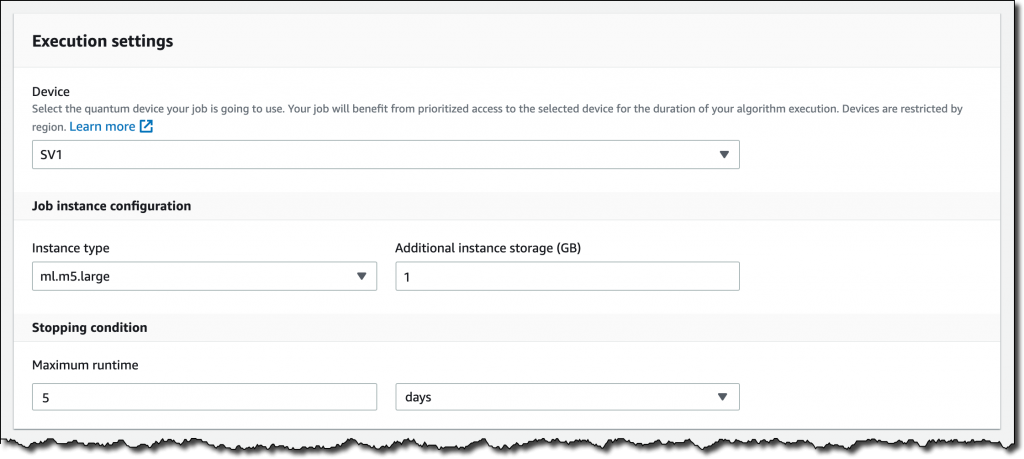Open the Learn more link
This screenshot has width=1024, height=459.
[x=102, y=127]
